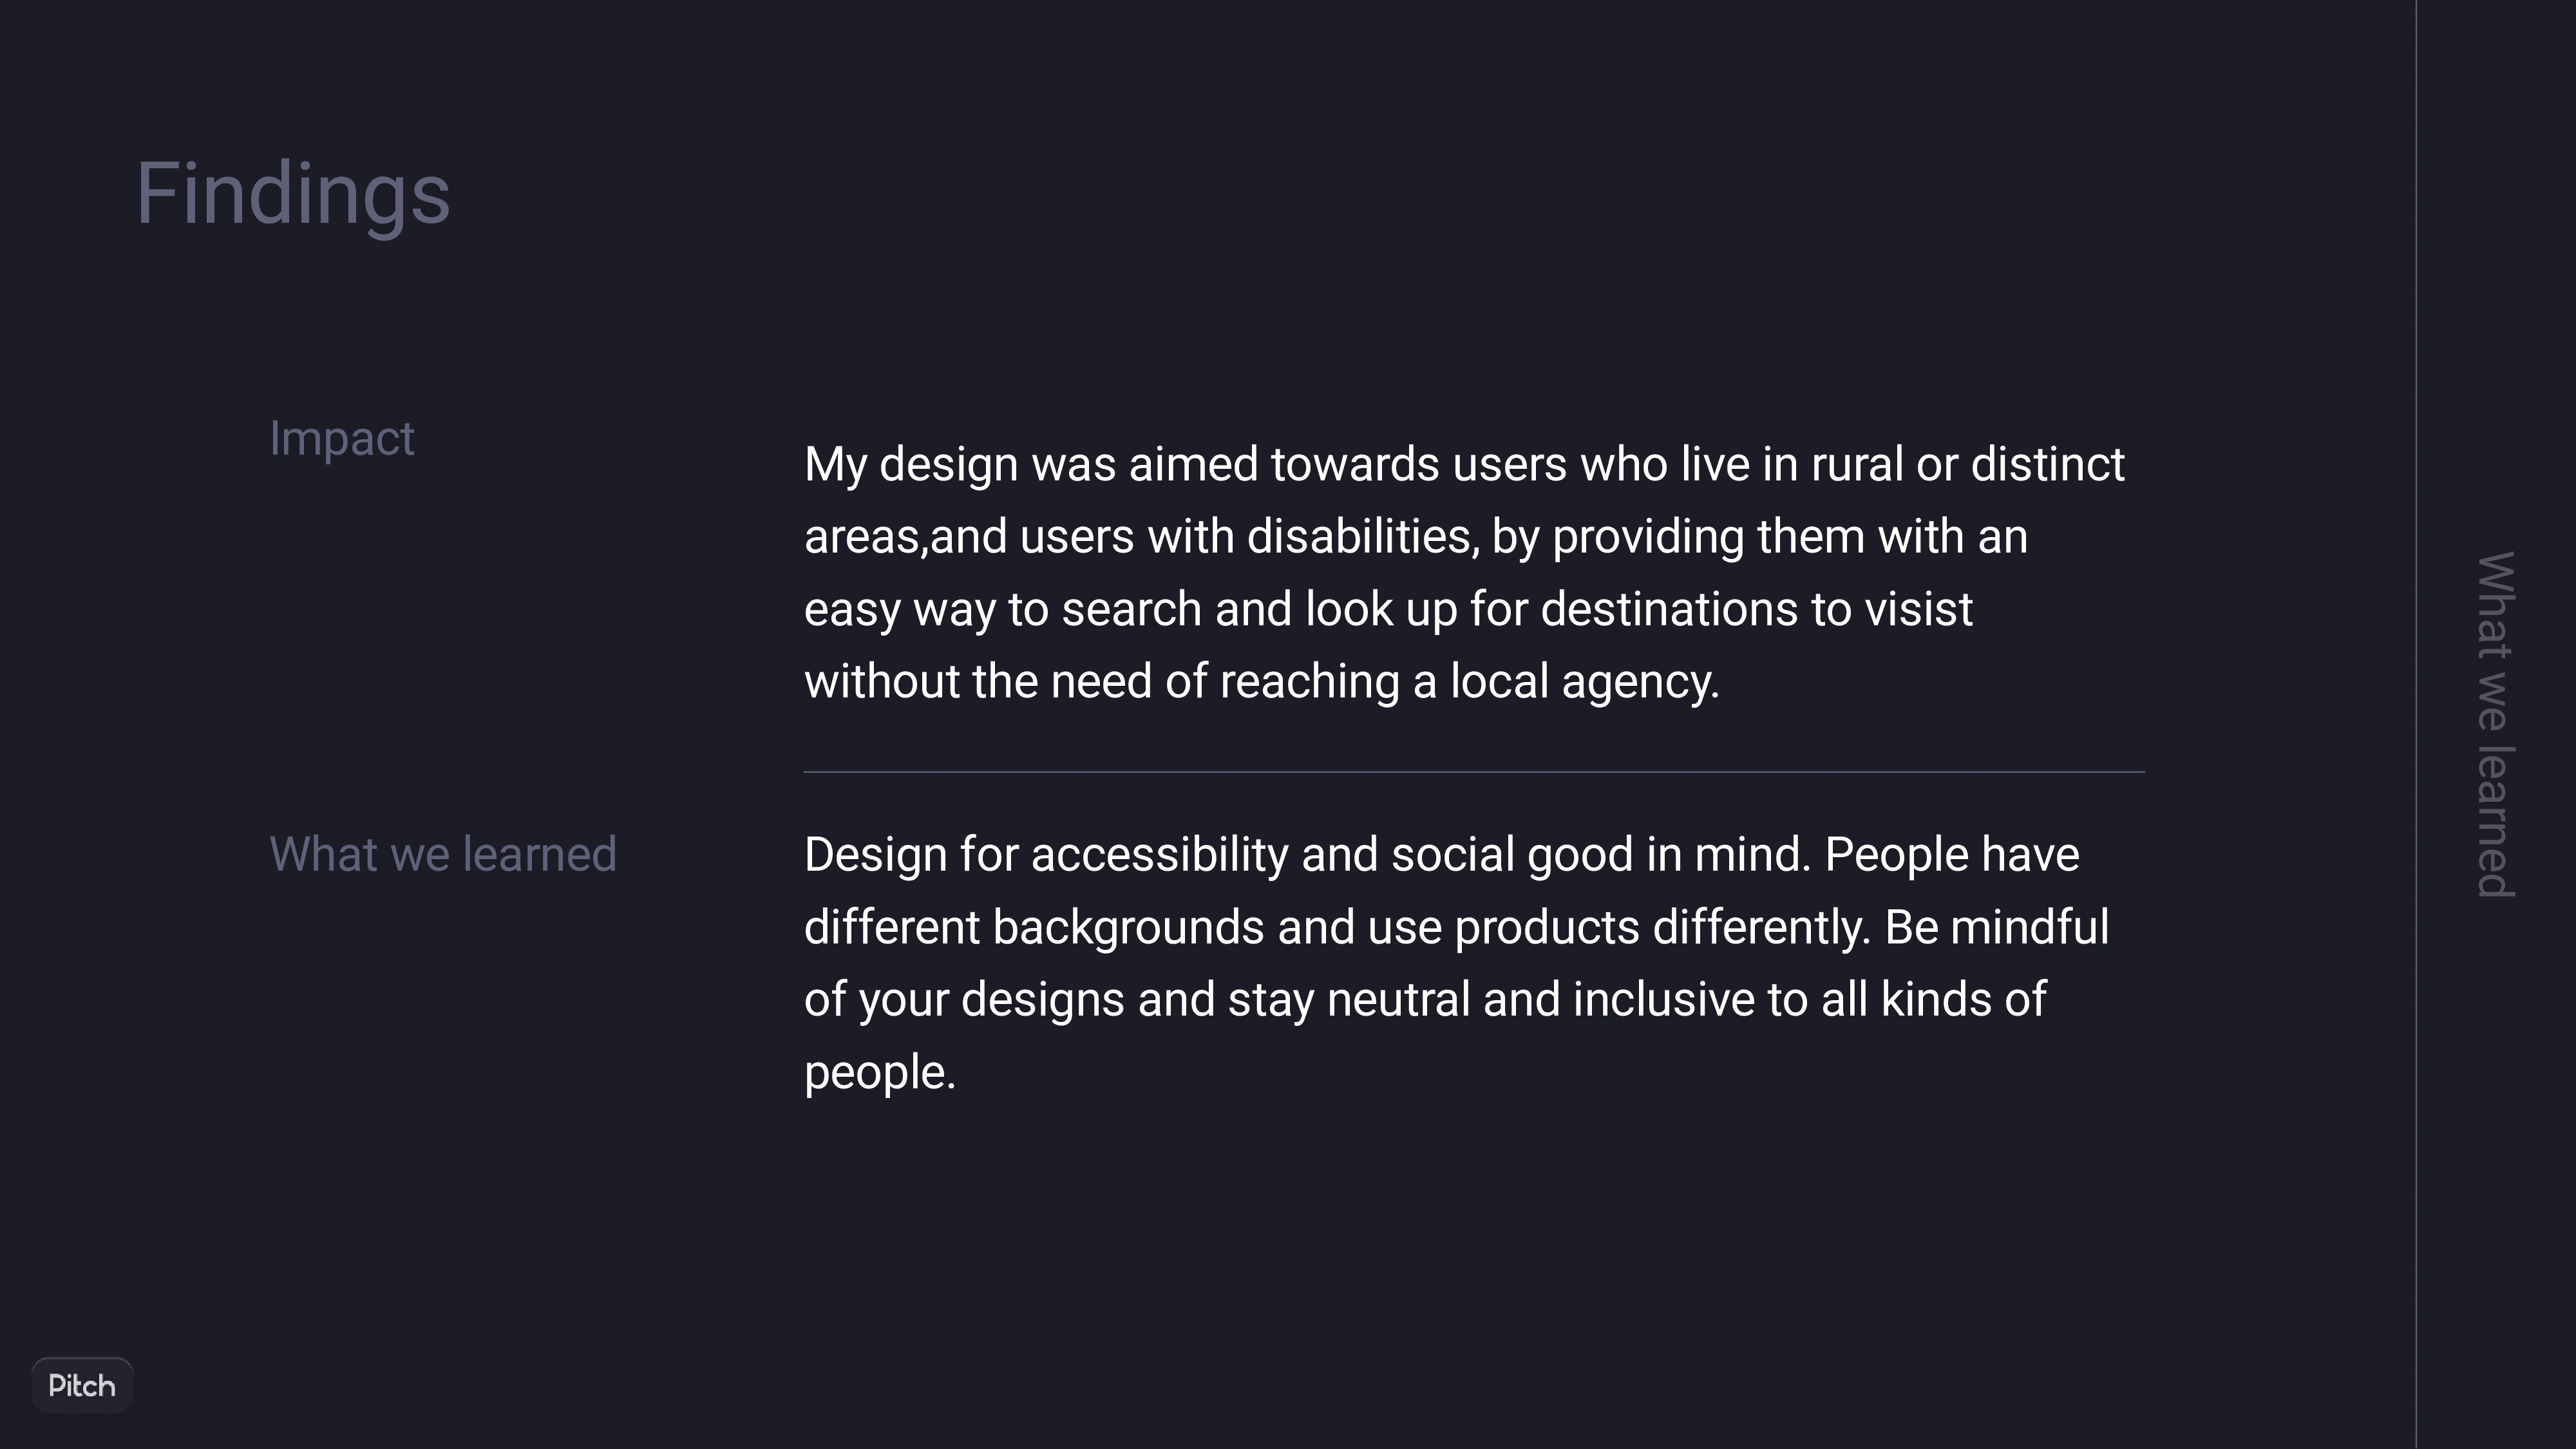Click the word 'people.' ending the second paragraph
The image size is (2576, 1449).
pos(880,1073)
